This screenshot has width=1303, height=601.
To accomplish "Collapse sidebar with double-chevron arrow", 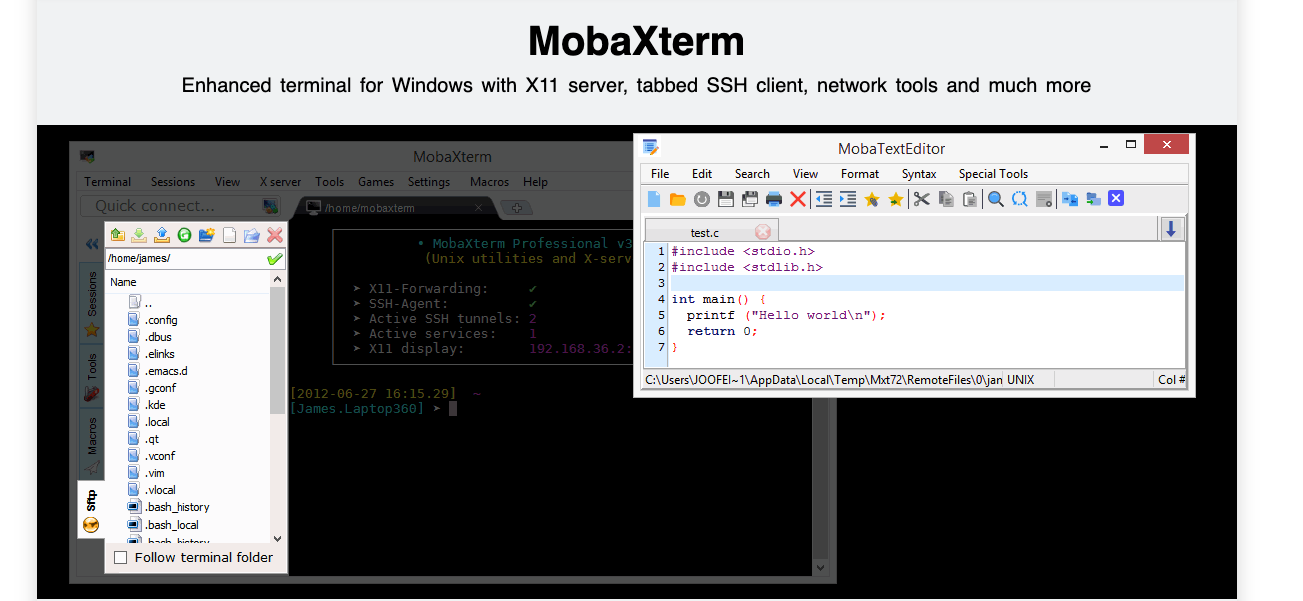I will click(x=92, y=243).
